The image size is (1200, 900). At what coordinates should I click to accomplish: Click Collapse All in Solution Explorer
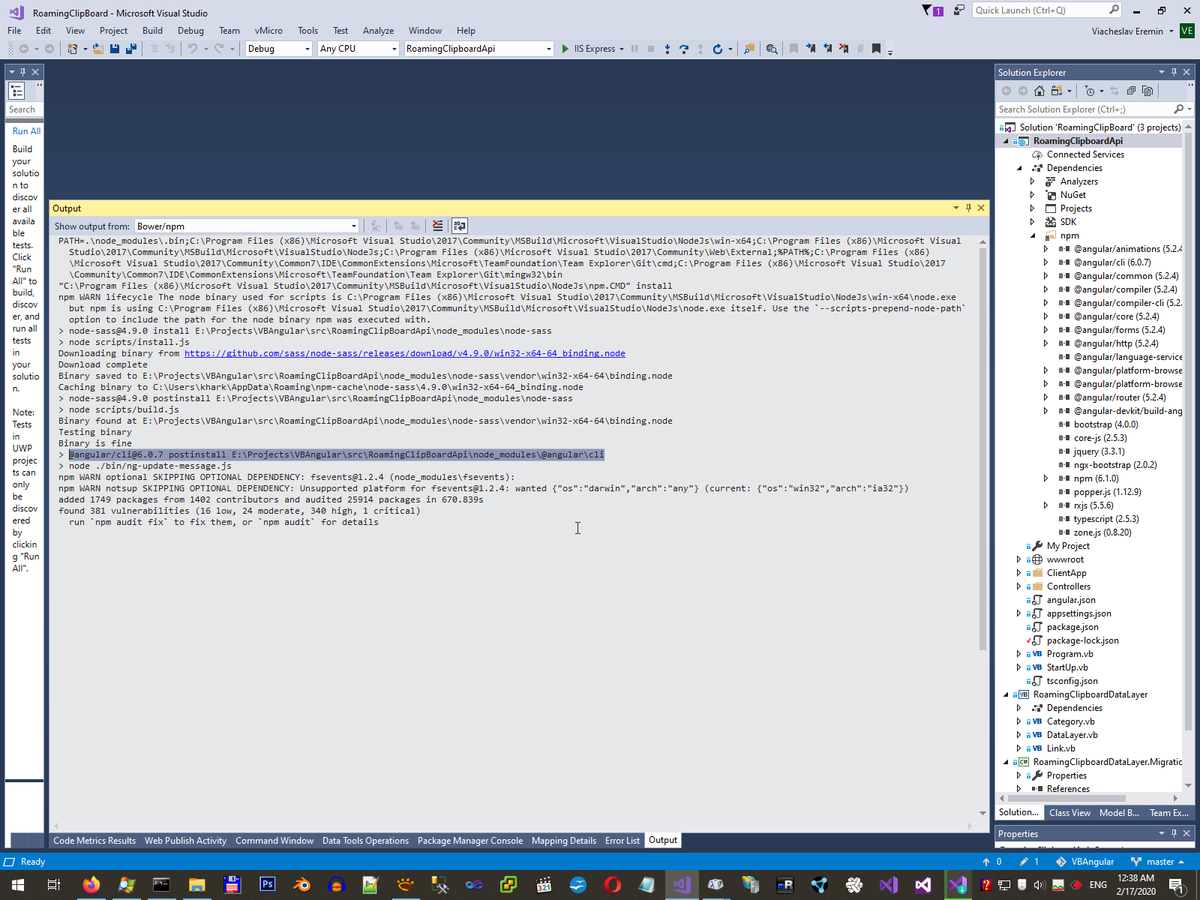point(1131,91)
